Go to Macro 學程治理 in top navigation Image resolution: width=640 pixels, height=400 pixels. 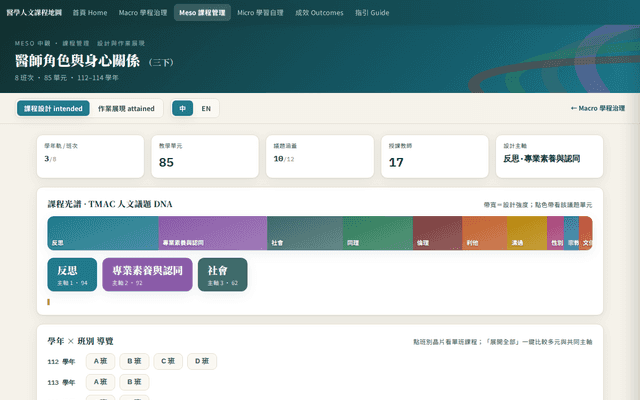[143, 13]
